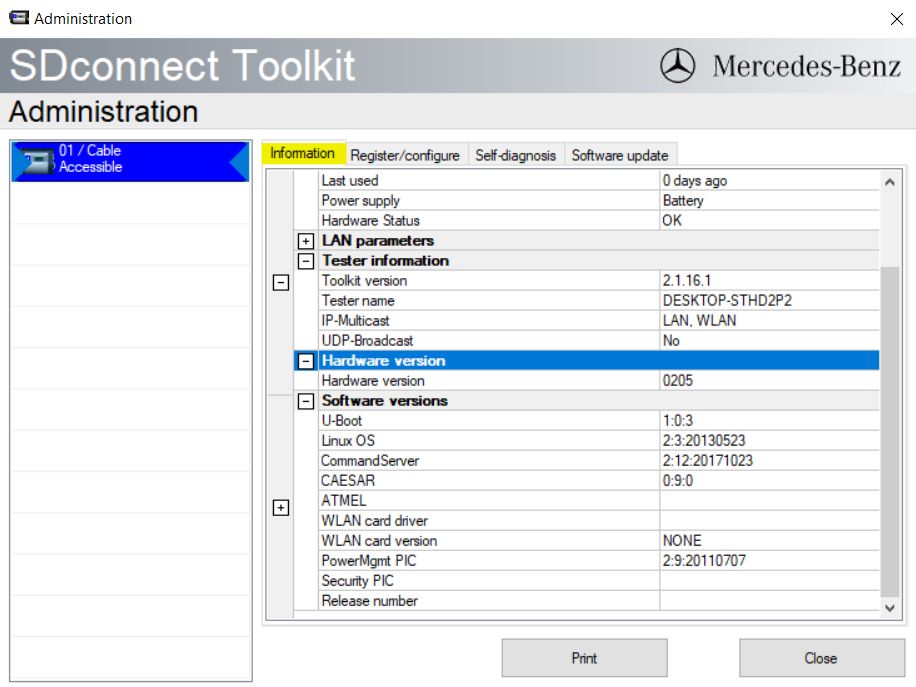916x687 pixels.
Task: Select the Last used row label
Action: pyautogui.click(x=350, y=181)
